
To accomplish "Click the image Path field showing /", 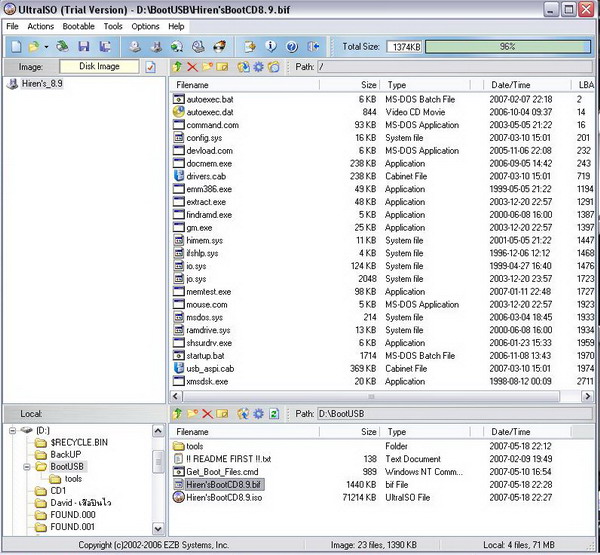I will [455, 67].
